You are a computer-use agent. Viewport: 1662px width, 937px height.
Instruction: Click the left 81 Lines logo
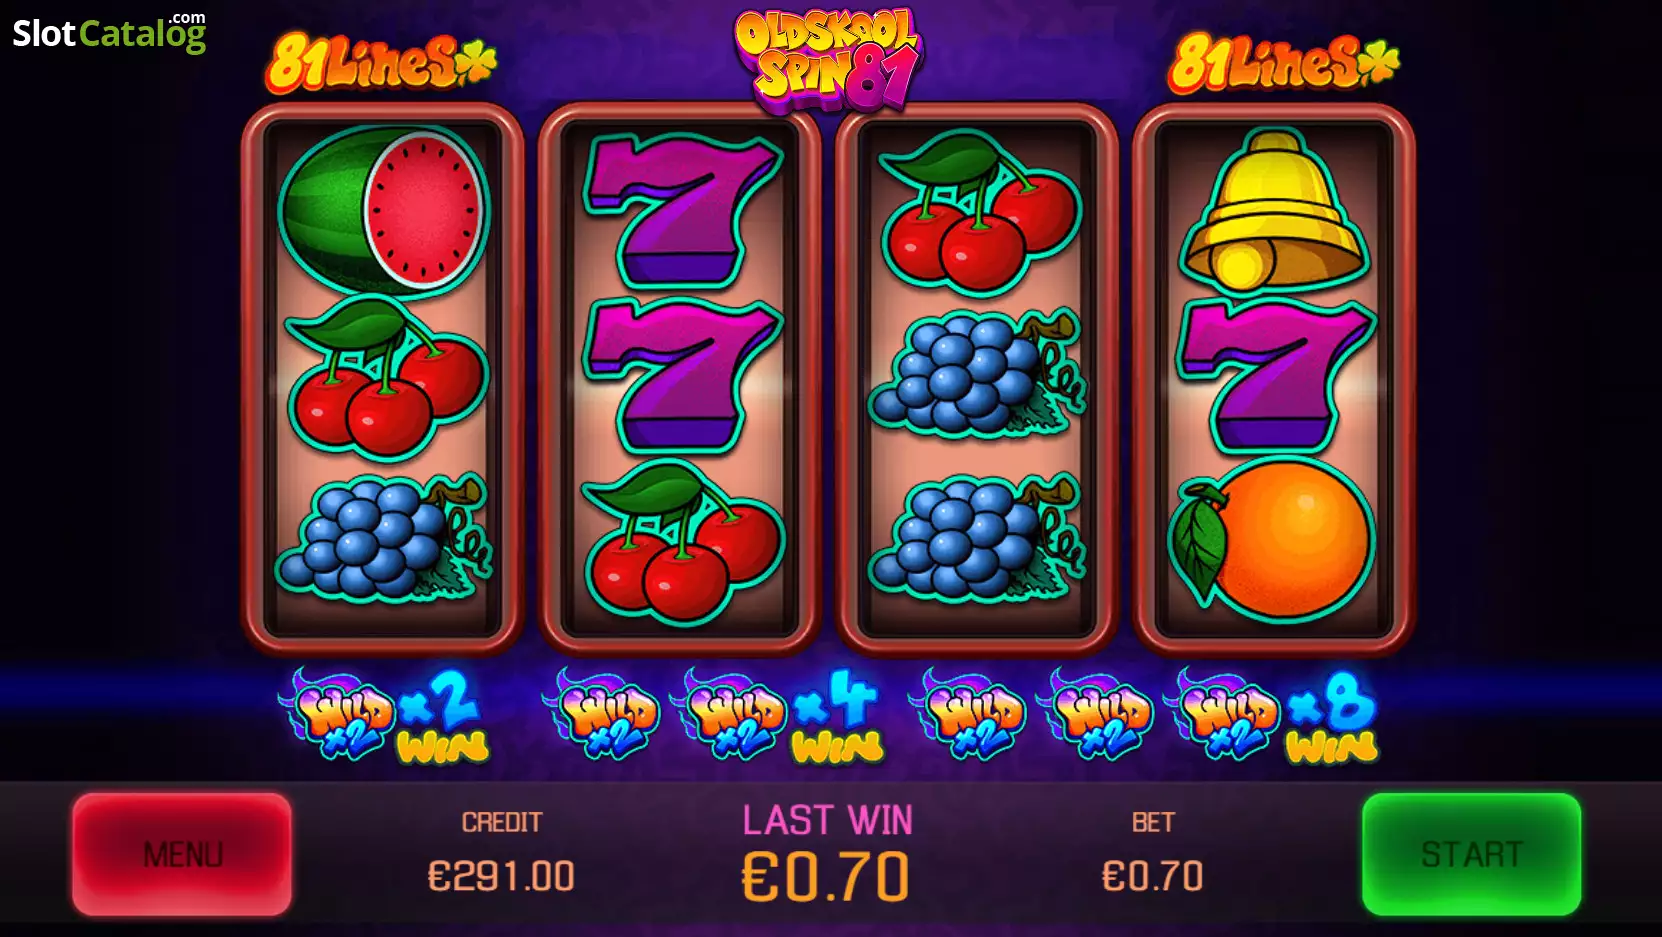click(381, 62)
